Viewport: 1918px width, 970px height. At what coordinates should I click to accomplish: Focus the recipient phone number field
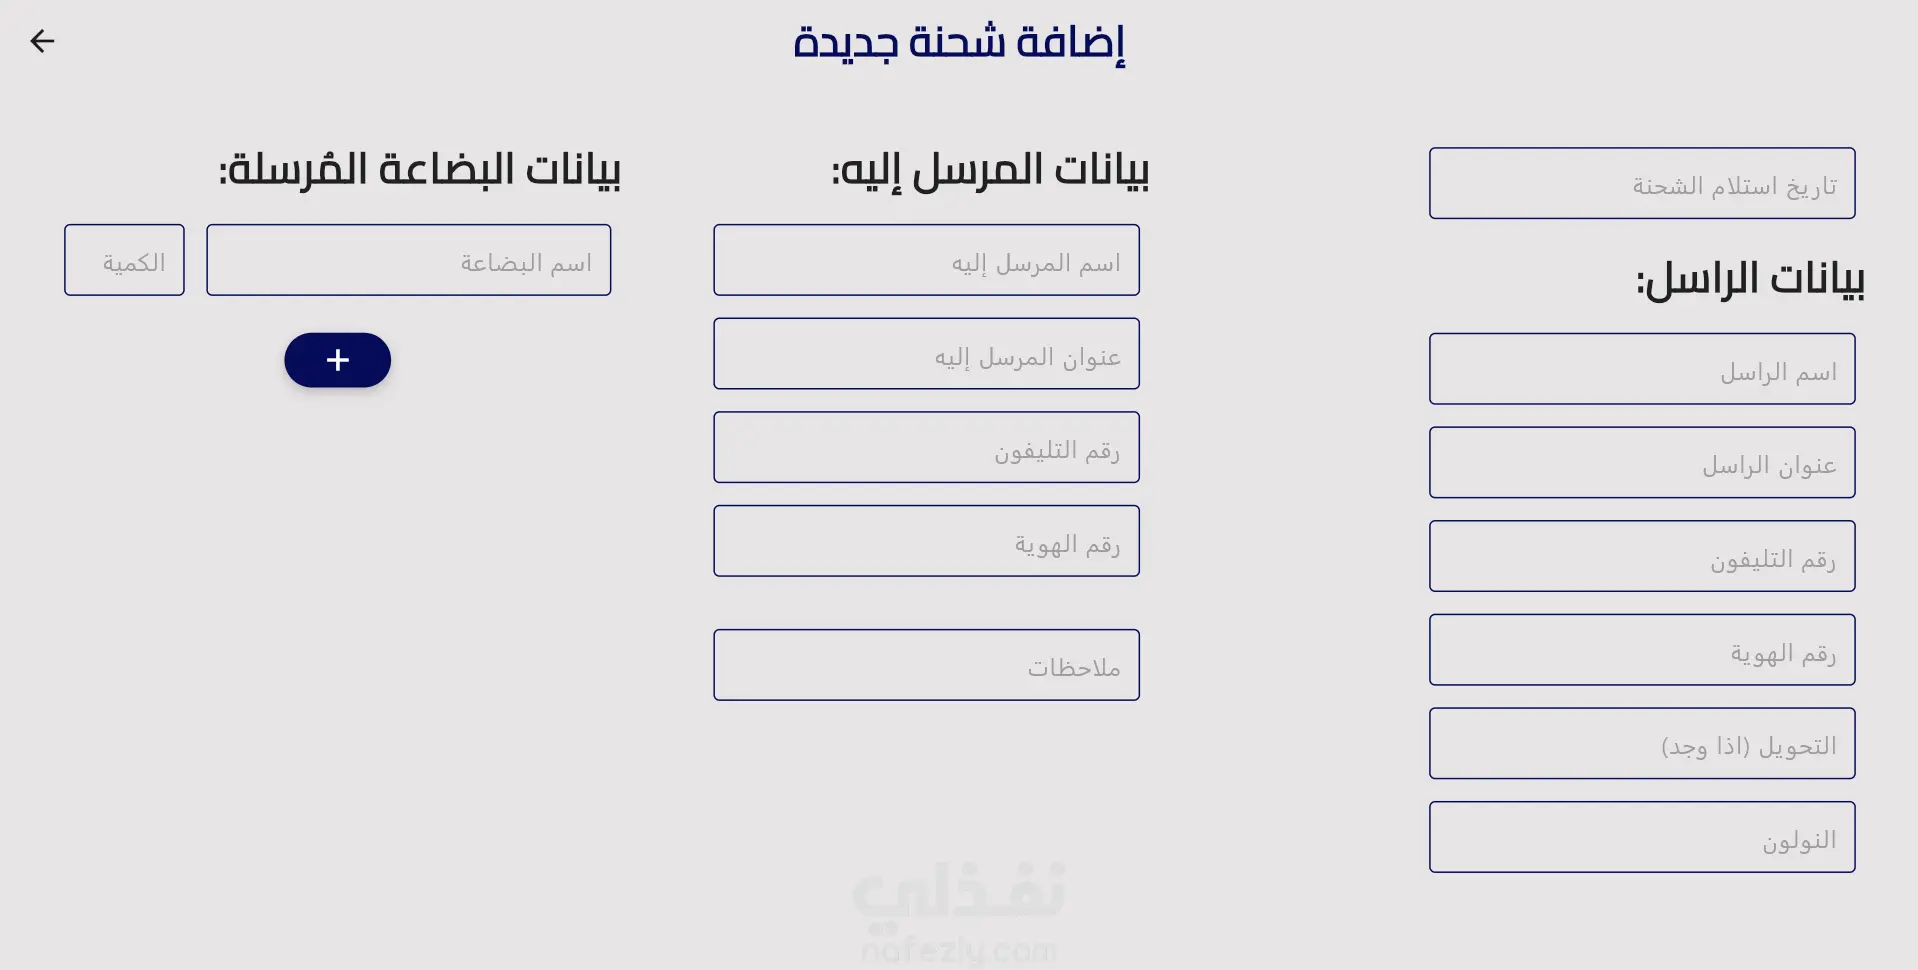point(926,447)
